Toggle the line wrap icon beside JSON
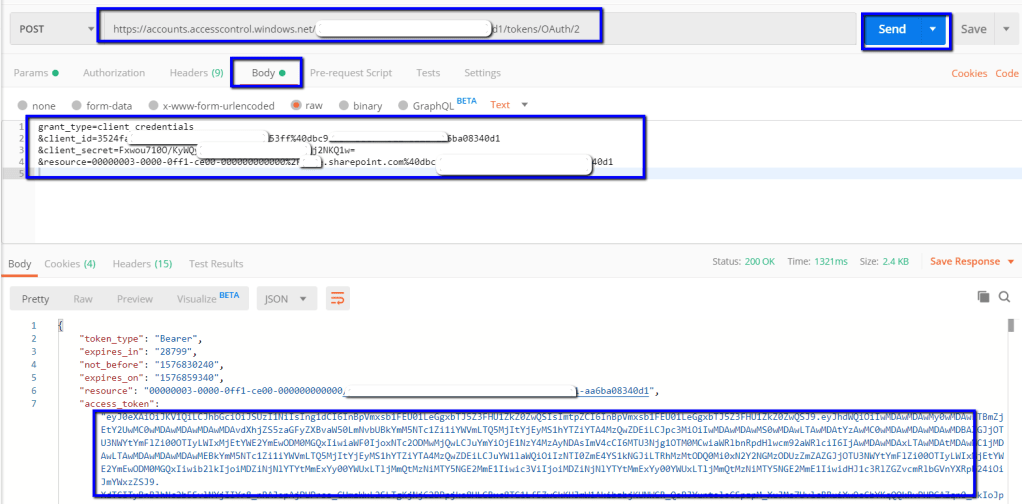 337,298
